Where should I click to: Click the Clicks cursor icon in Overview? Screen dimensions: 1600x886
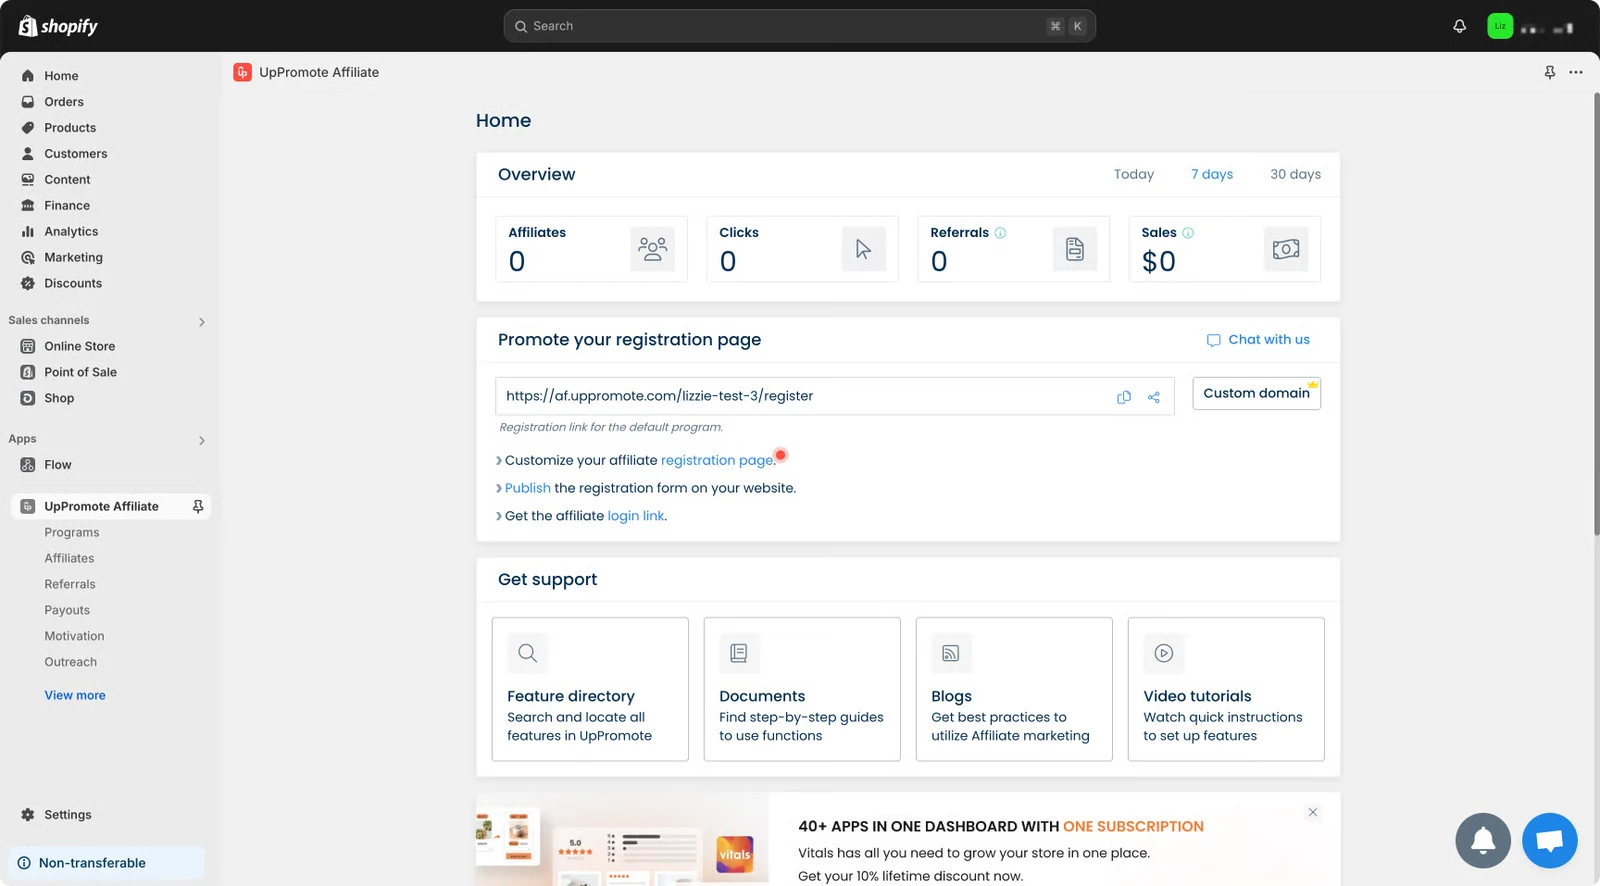[863, 249]
